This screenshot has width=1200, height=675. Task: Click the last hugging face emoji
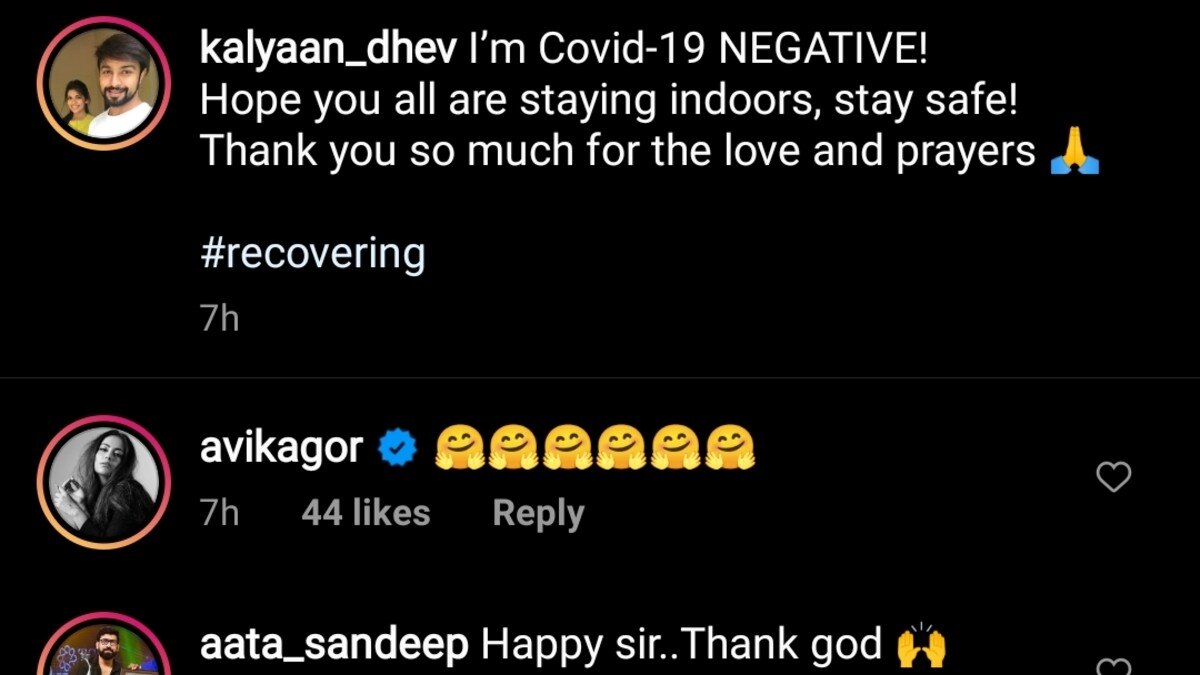tap(730, 448)
